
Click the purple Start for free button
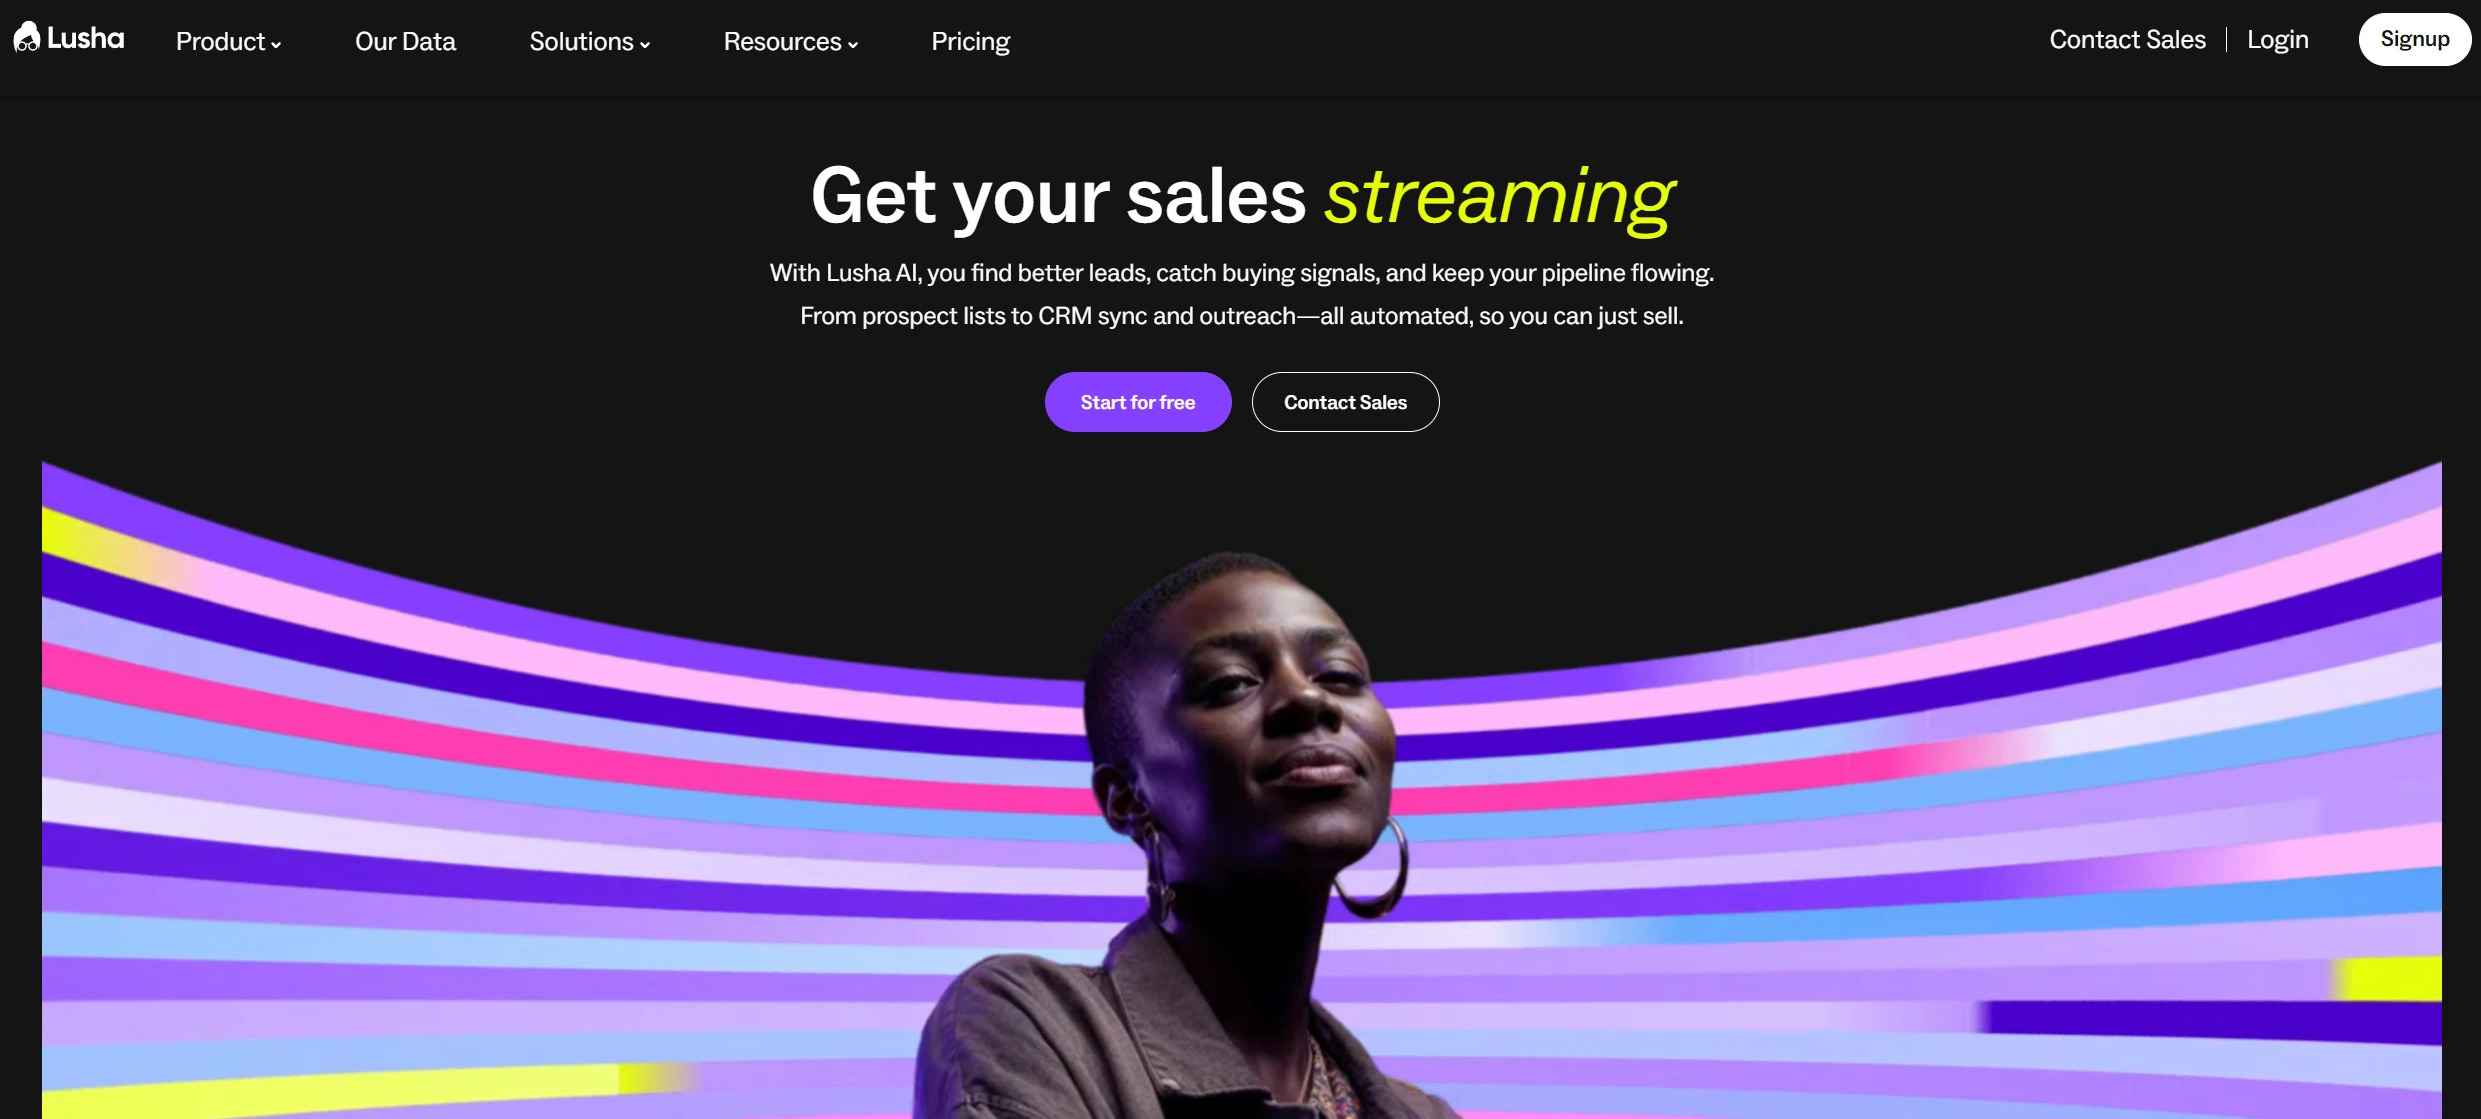pyautogui.click(x=1137, y=402)
